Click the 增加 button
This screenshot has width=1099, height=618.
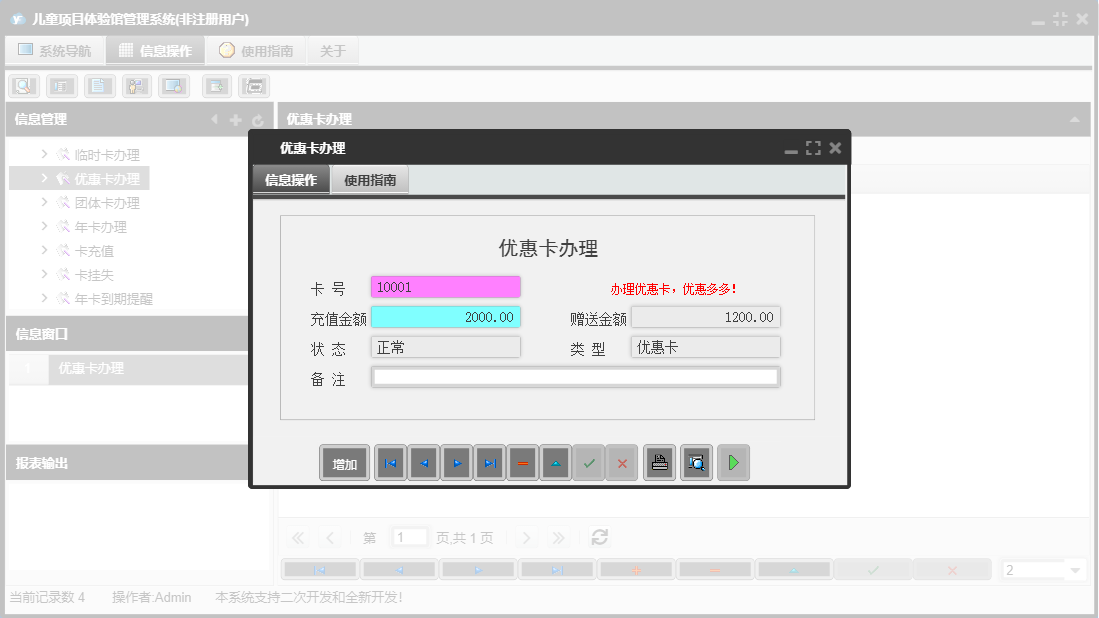click(343, 462)
